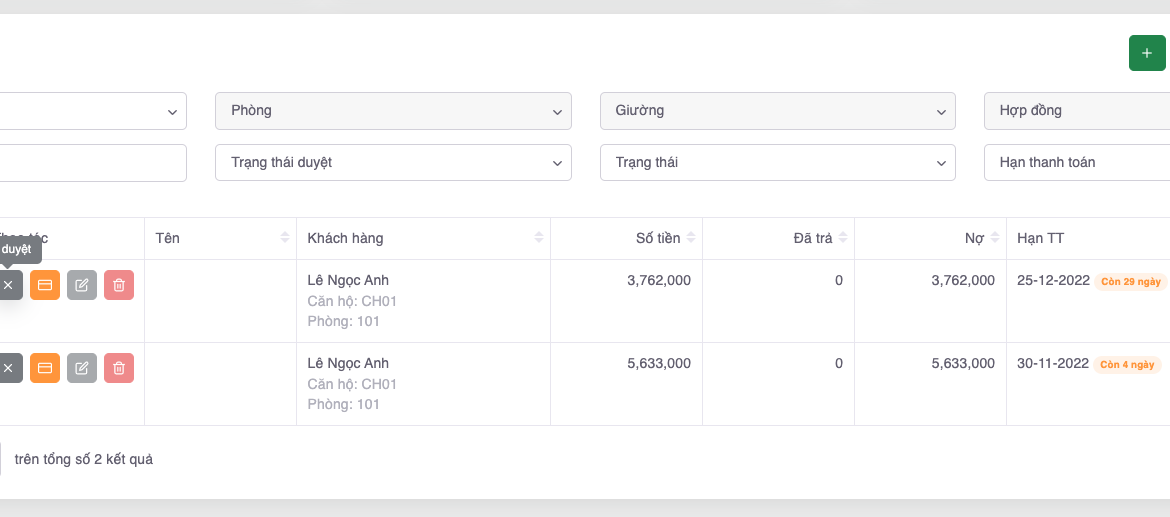Click the gray X icon in the first row
This screenshot has width=1170, height=517.
coord(8,285)
